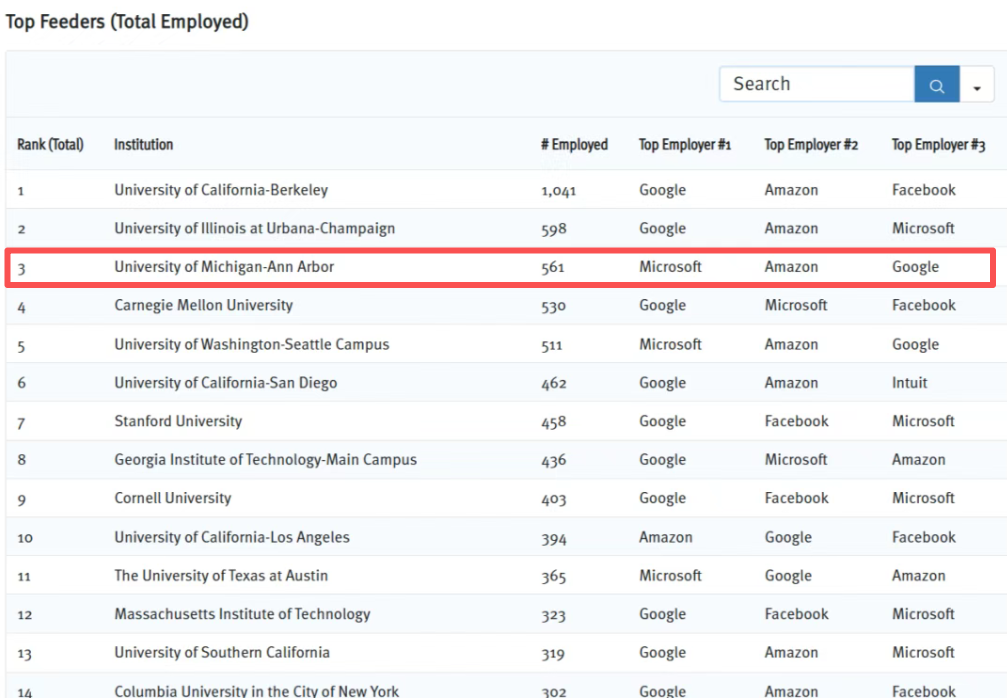Select Stanford University in the table
1007x698 pixels.
click(x=178, y=422)
